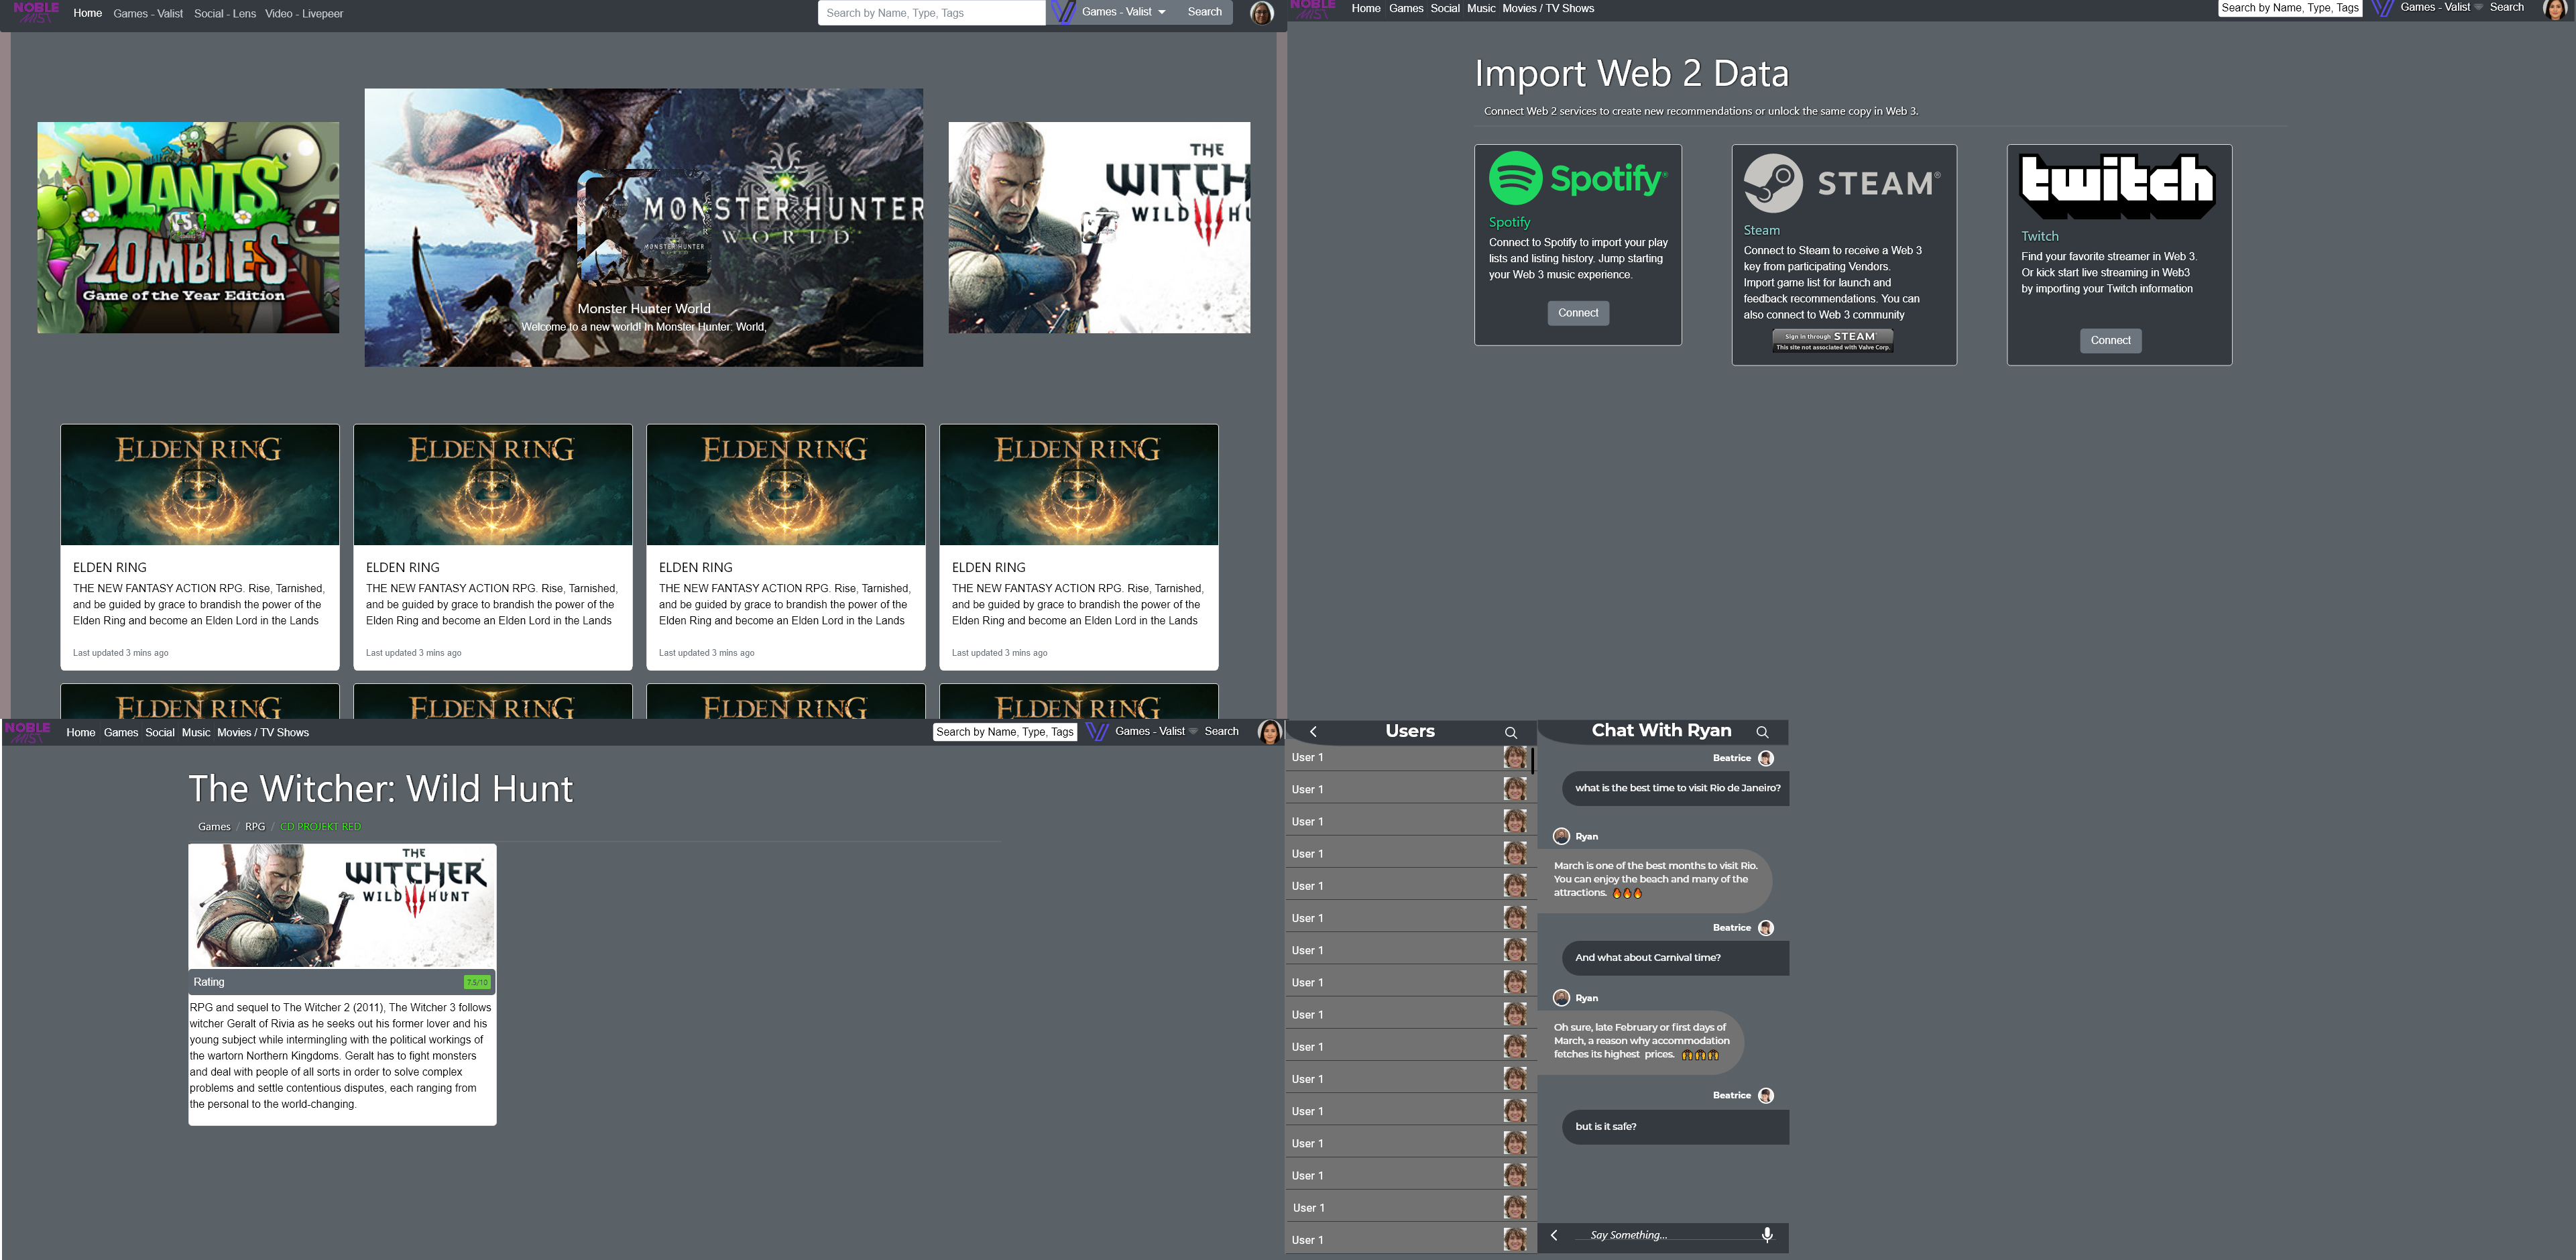The width and height of the screenshot is (2576, 1260).
Task: Click Beatrice's avatar above the Rio de Janeiro message
Action: [x=1766, y=758]
